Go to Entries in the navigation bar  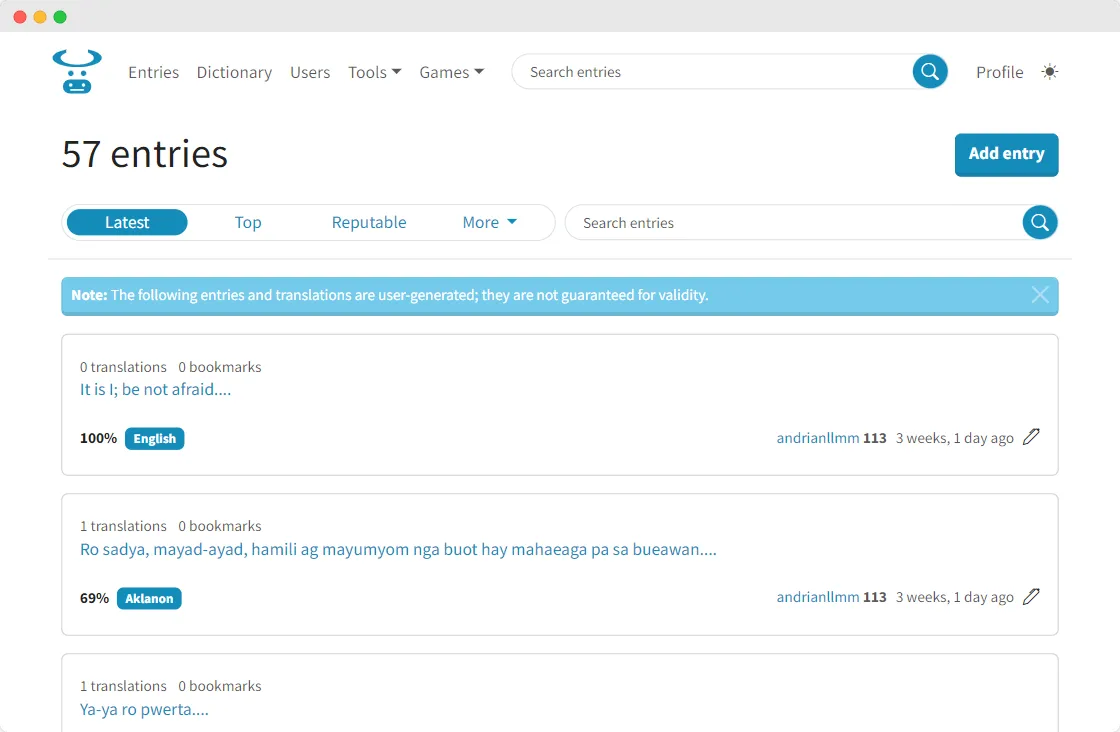tap(154, 72)
